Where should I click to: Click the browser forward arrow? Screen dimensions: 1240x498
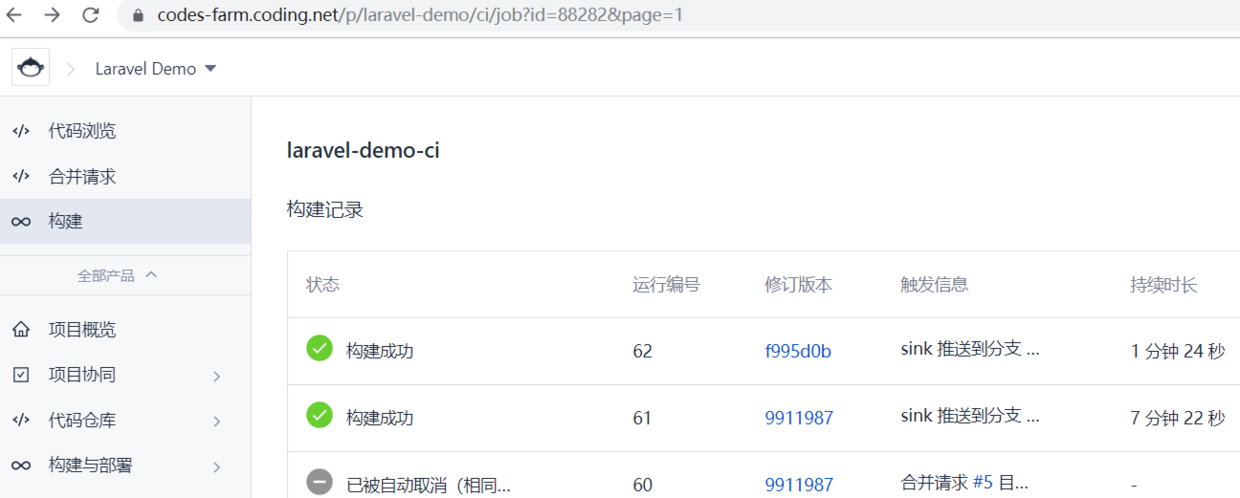pos(53,15)
